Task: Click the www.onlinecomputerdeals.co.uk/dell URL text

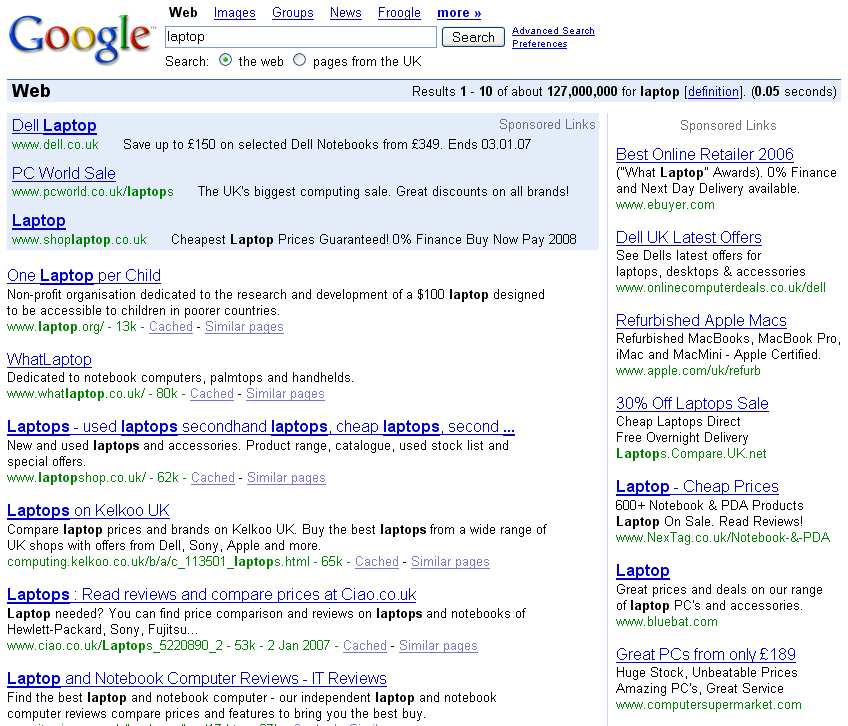Action: point(721,288)
